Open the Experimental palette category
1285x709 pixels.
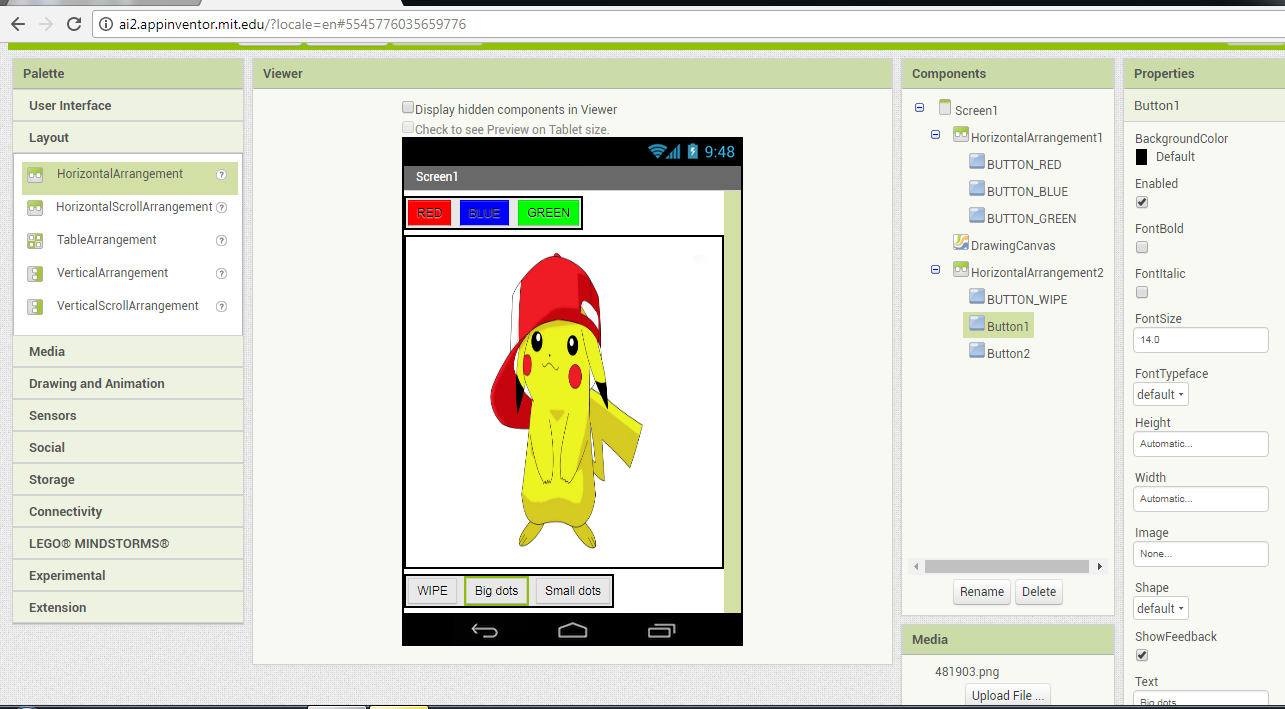click(128, 576)
